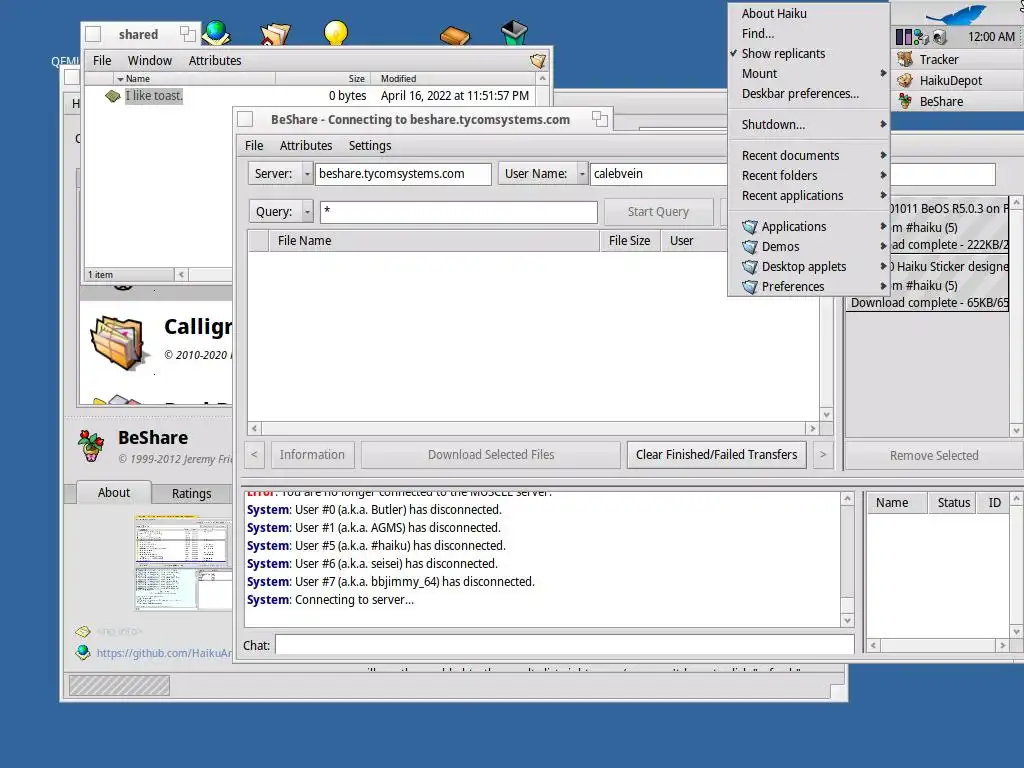Click the BeShare flowerpot icon in HaikuDepot
Image resolution: width=1024 pixels, height=768 pixels.
(x=91, y=445)
